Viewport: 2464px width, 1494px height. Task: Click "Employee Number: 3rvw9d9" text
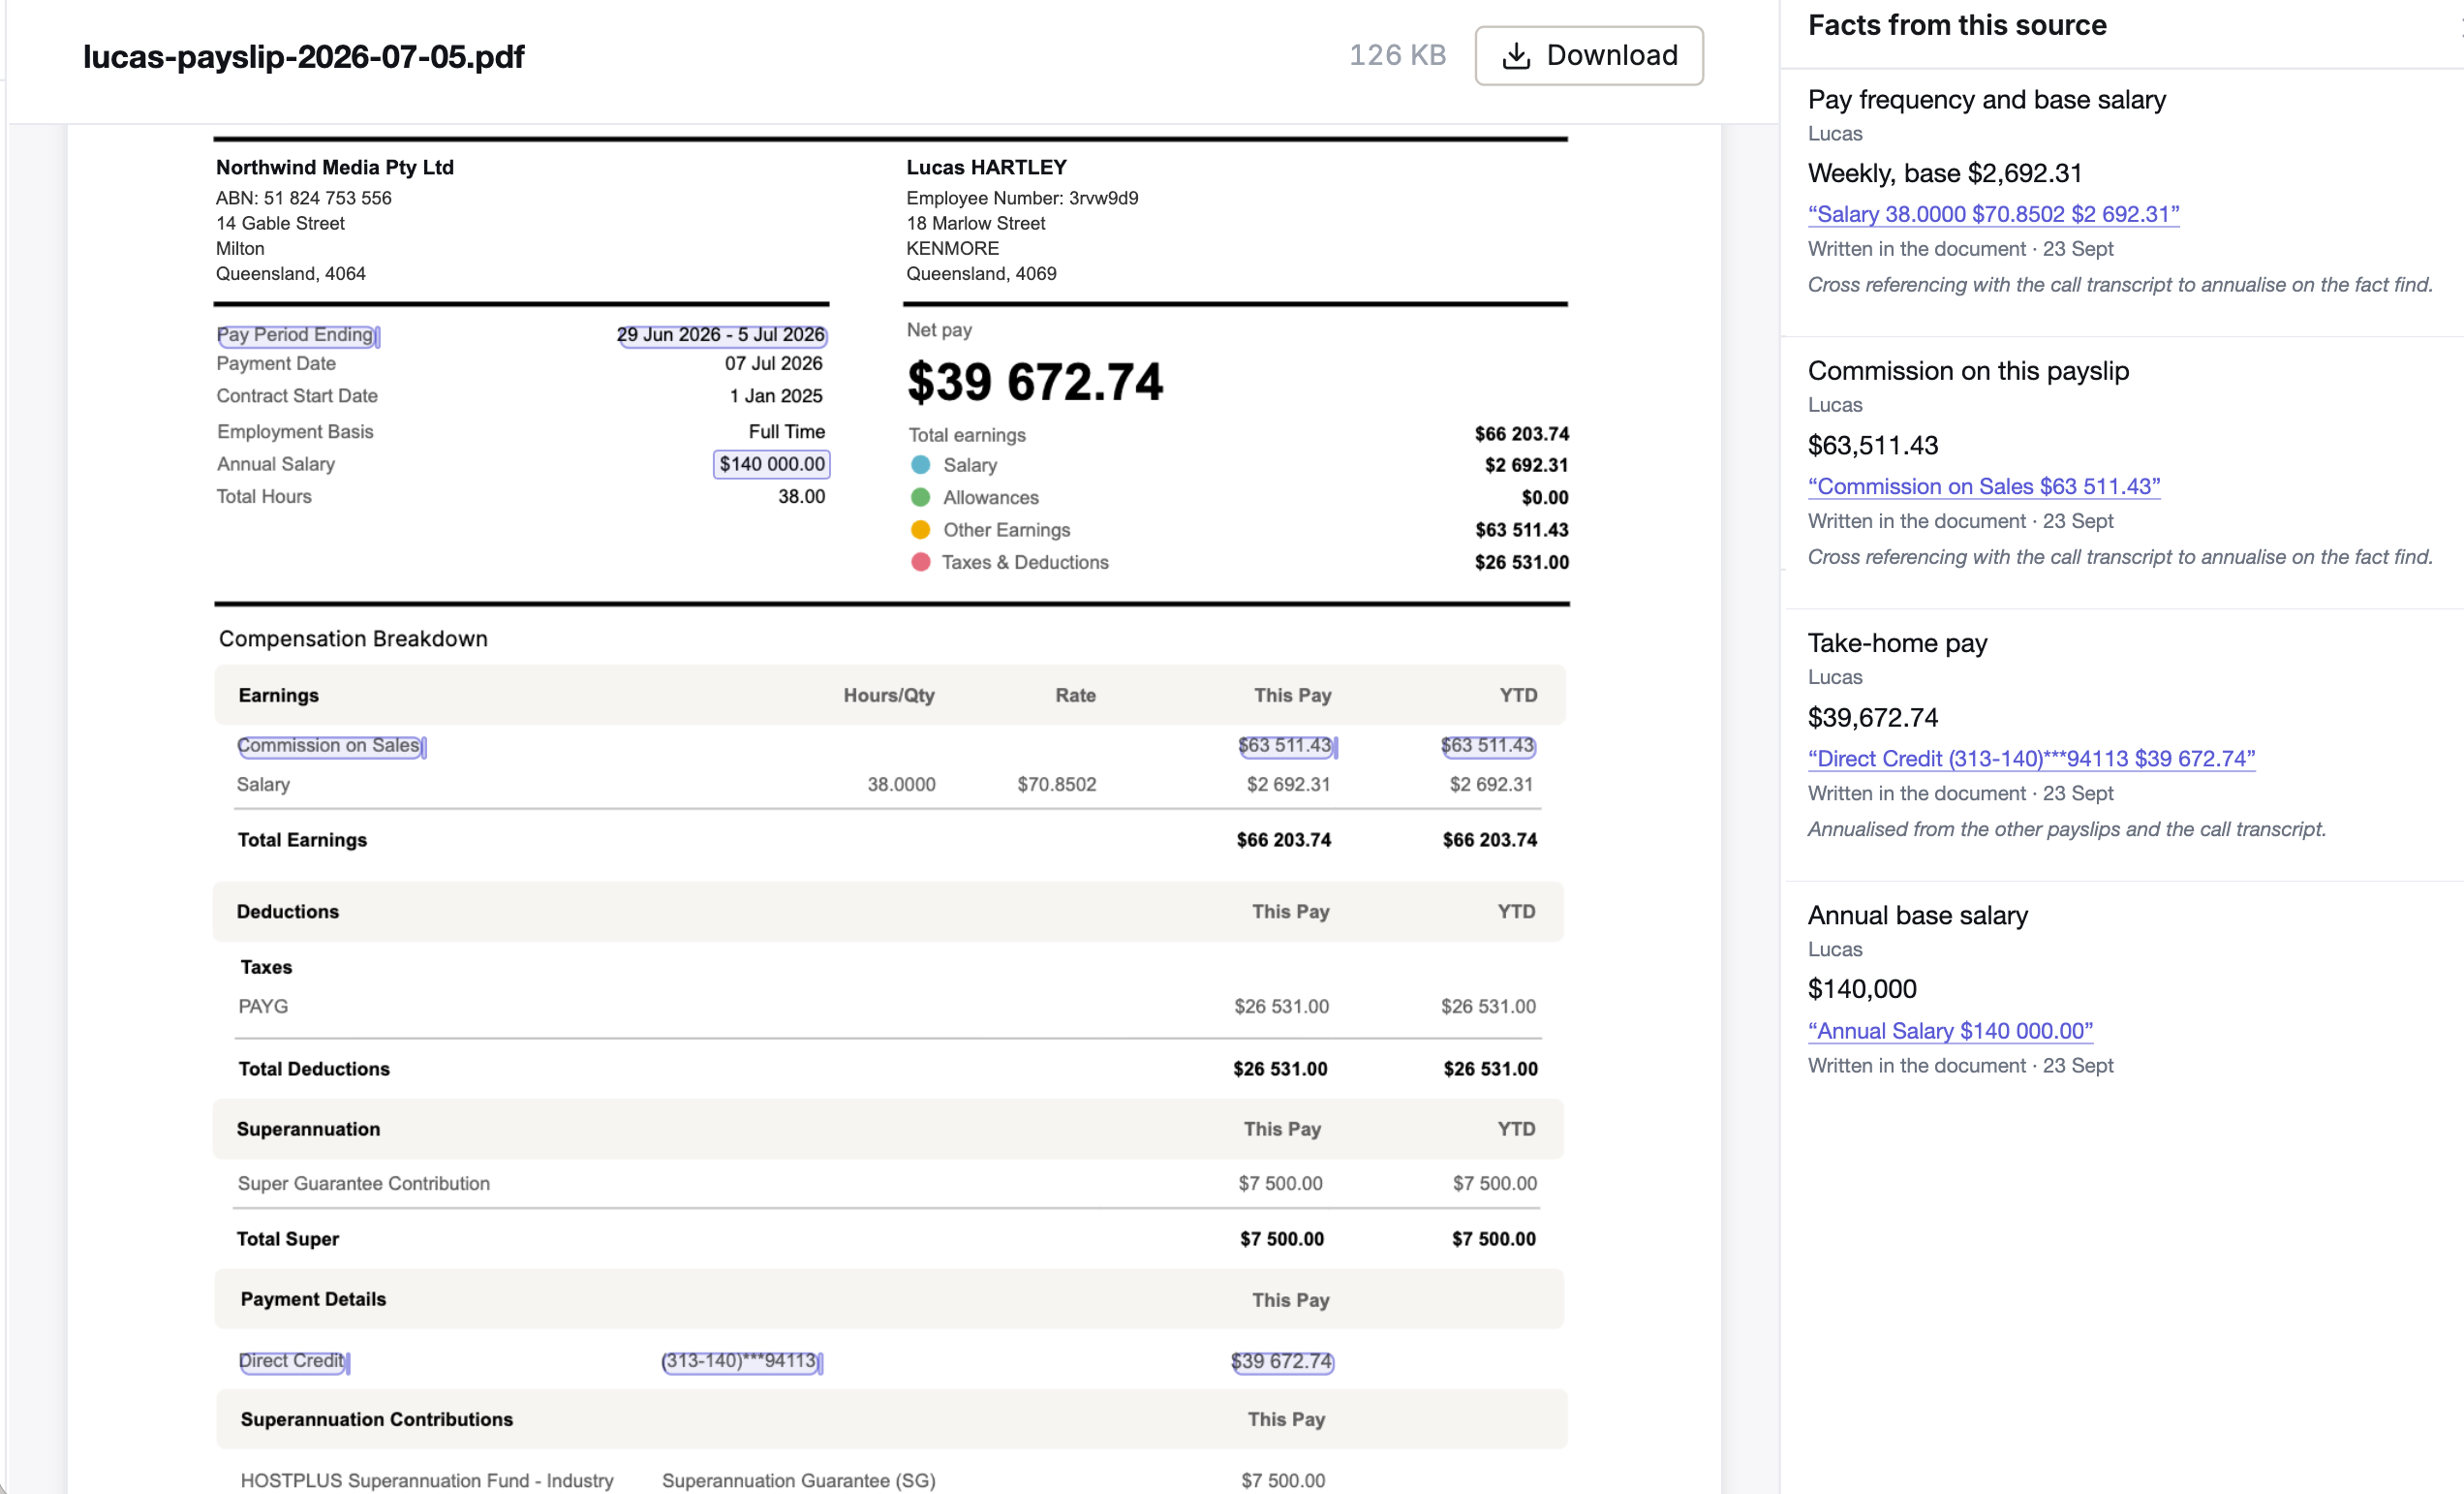[1022, 198]
